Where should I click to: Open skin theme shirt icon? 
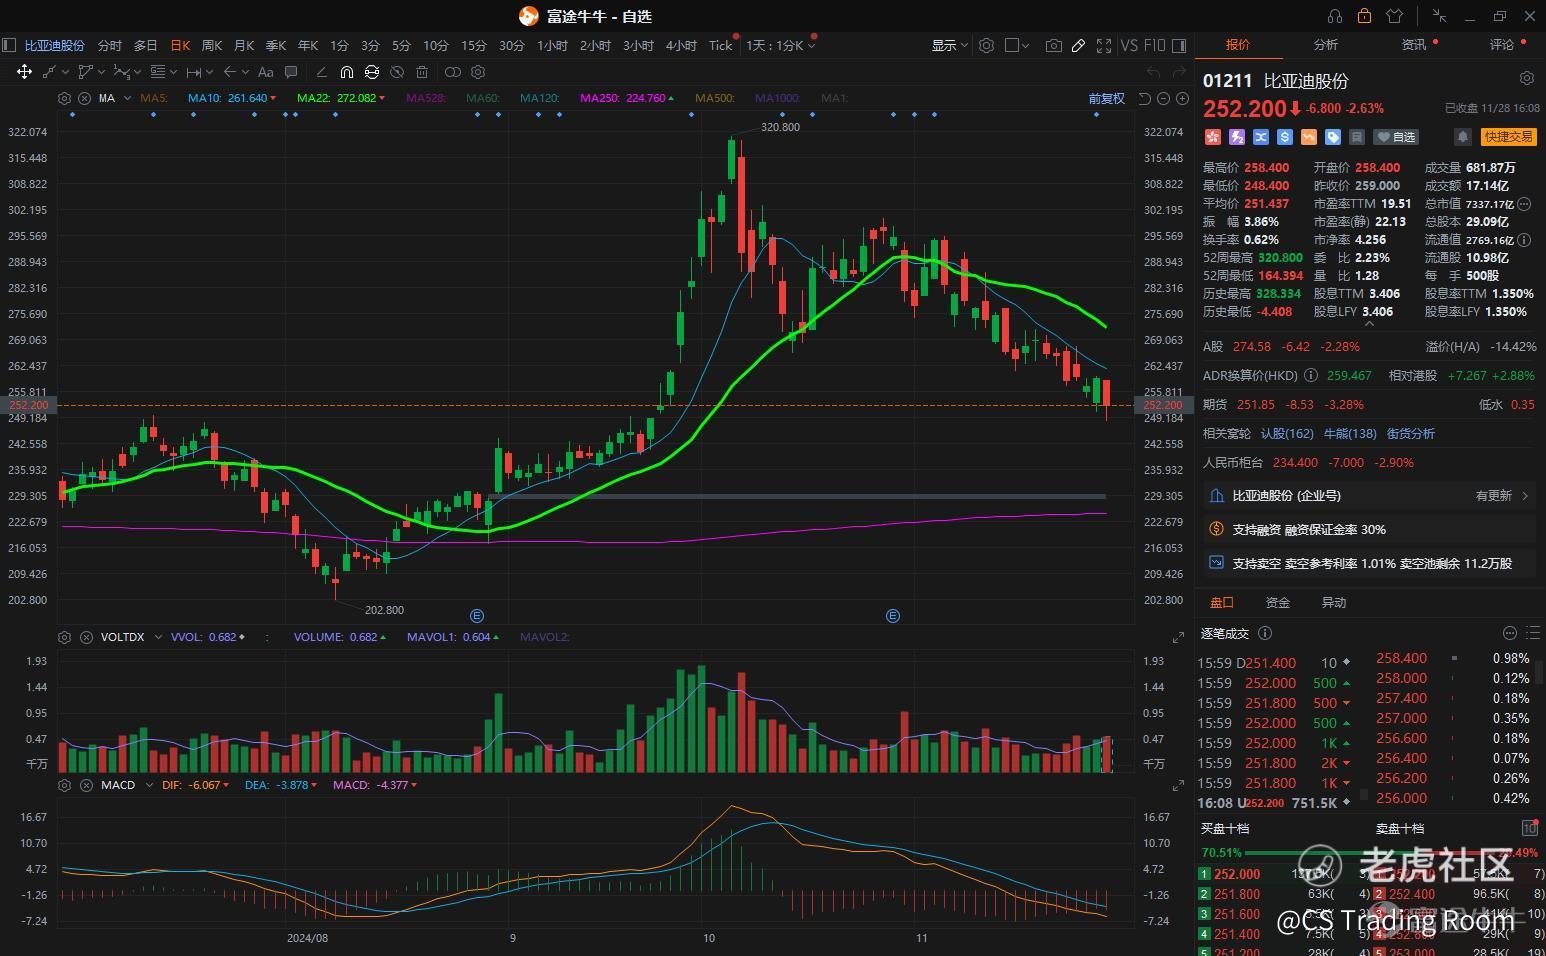(1394, 16)
